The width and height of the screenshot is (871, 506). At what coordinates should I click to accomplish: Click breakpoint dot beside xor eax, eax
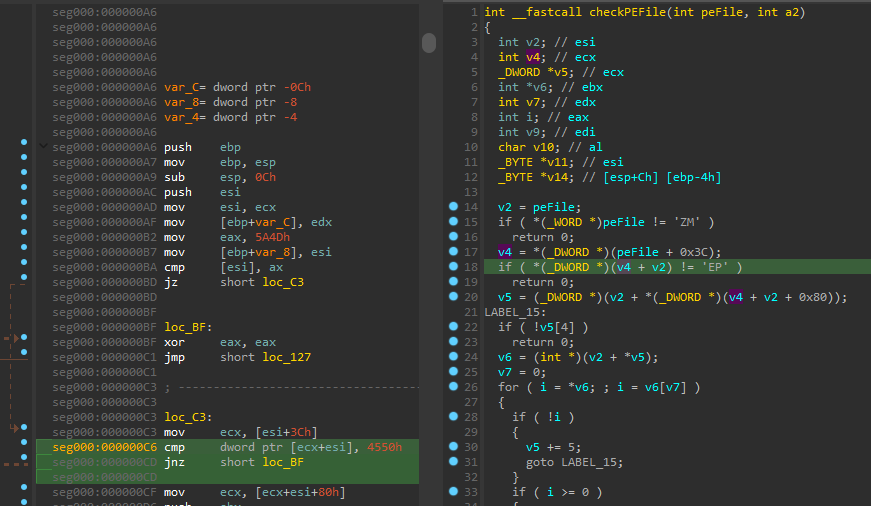click(x=24, y=337)
